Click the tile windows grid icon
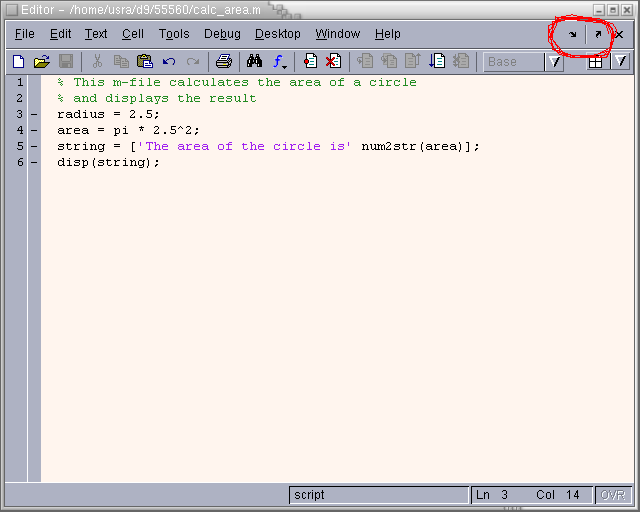The width and height of the screenshot is (640, 512). tap(596, 62)
